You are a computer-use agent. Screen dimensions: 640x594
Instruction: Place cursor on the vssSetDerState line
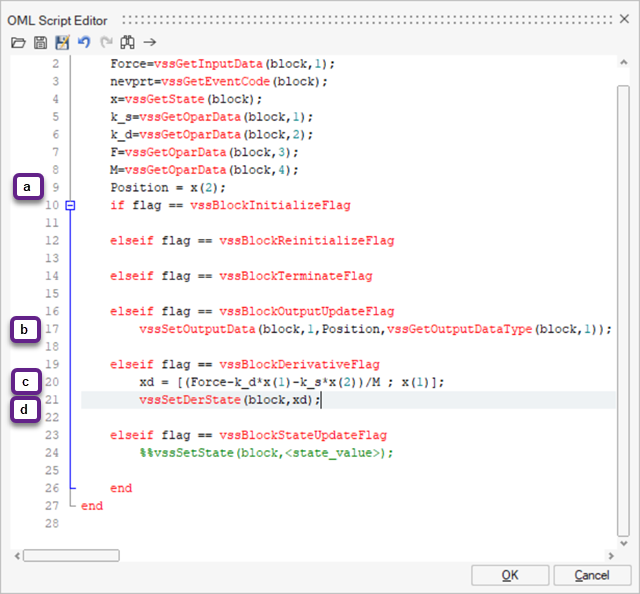pyautogui.click(x=230, y=399)
